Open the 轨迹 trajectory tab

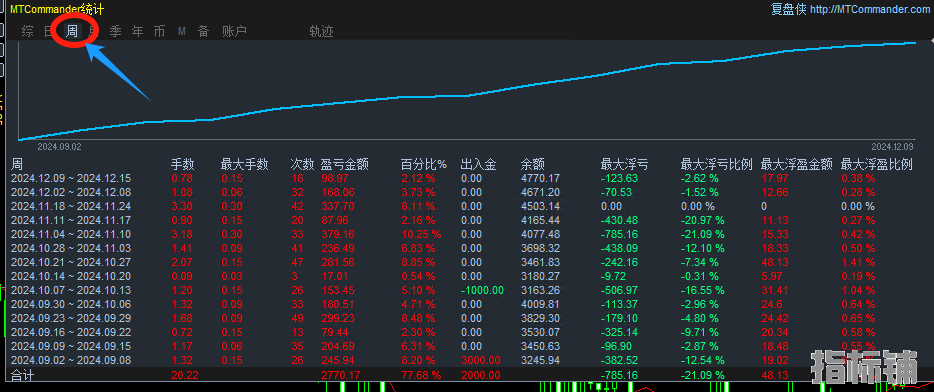point(322,32)
